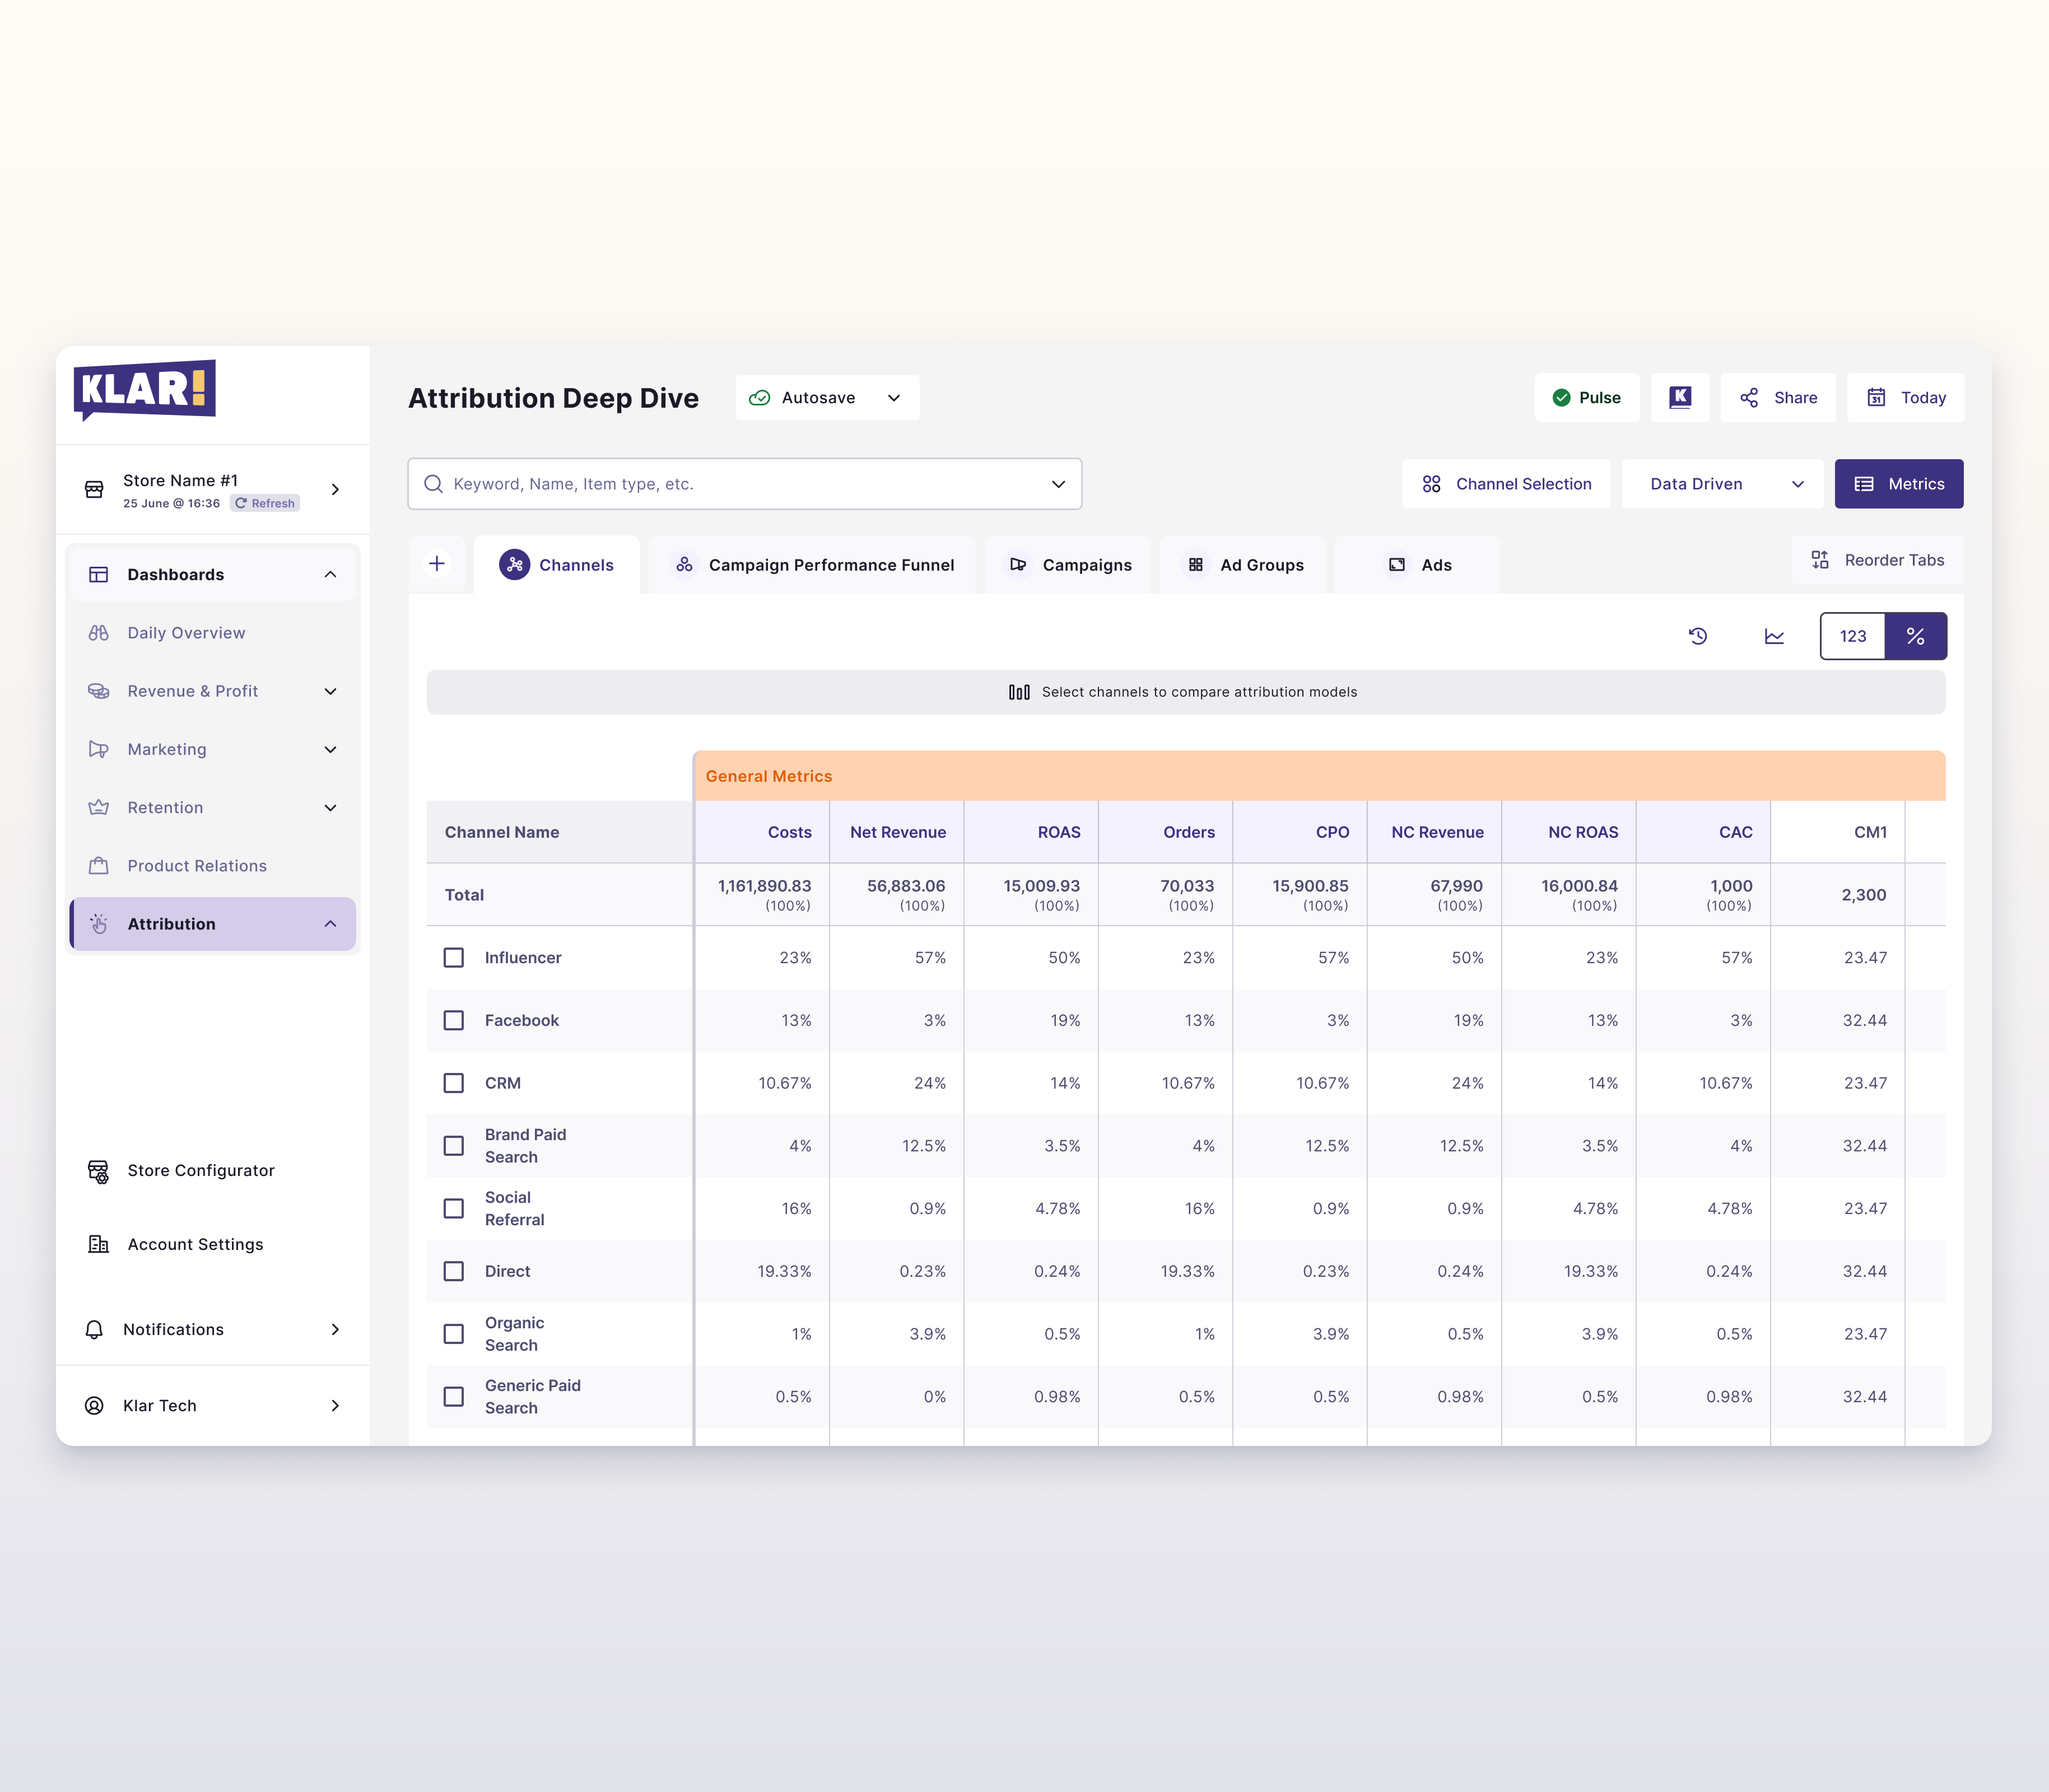This screenshot has width=2049, height=1792.
Task: Open the Daily Overview dashboard
Action: point(186,632)
